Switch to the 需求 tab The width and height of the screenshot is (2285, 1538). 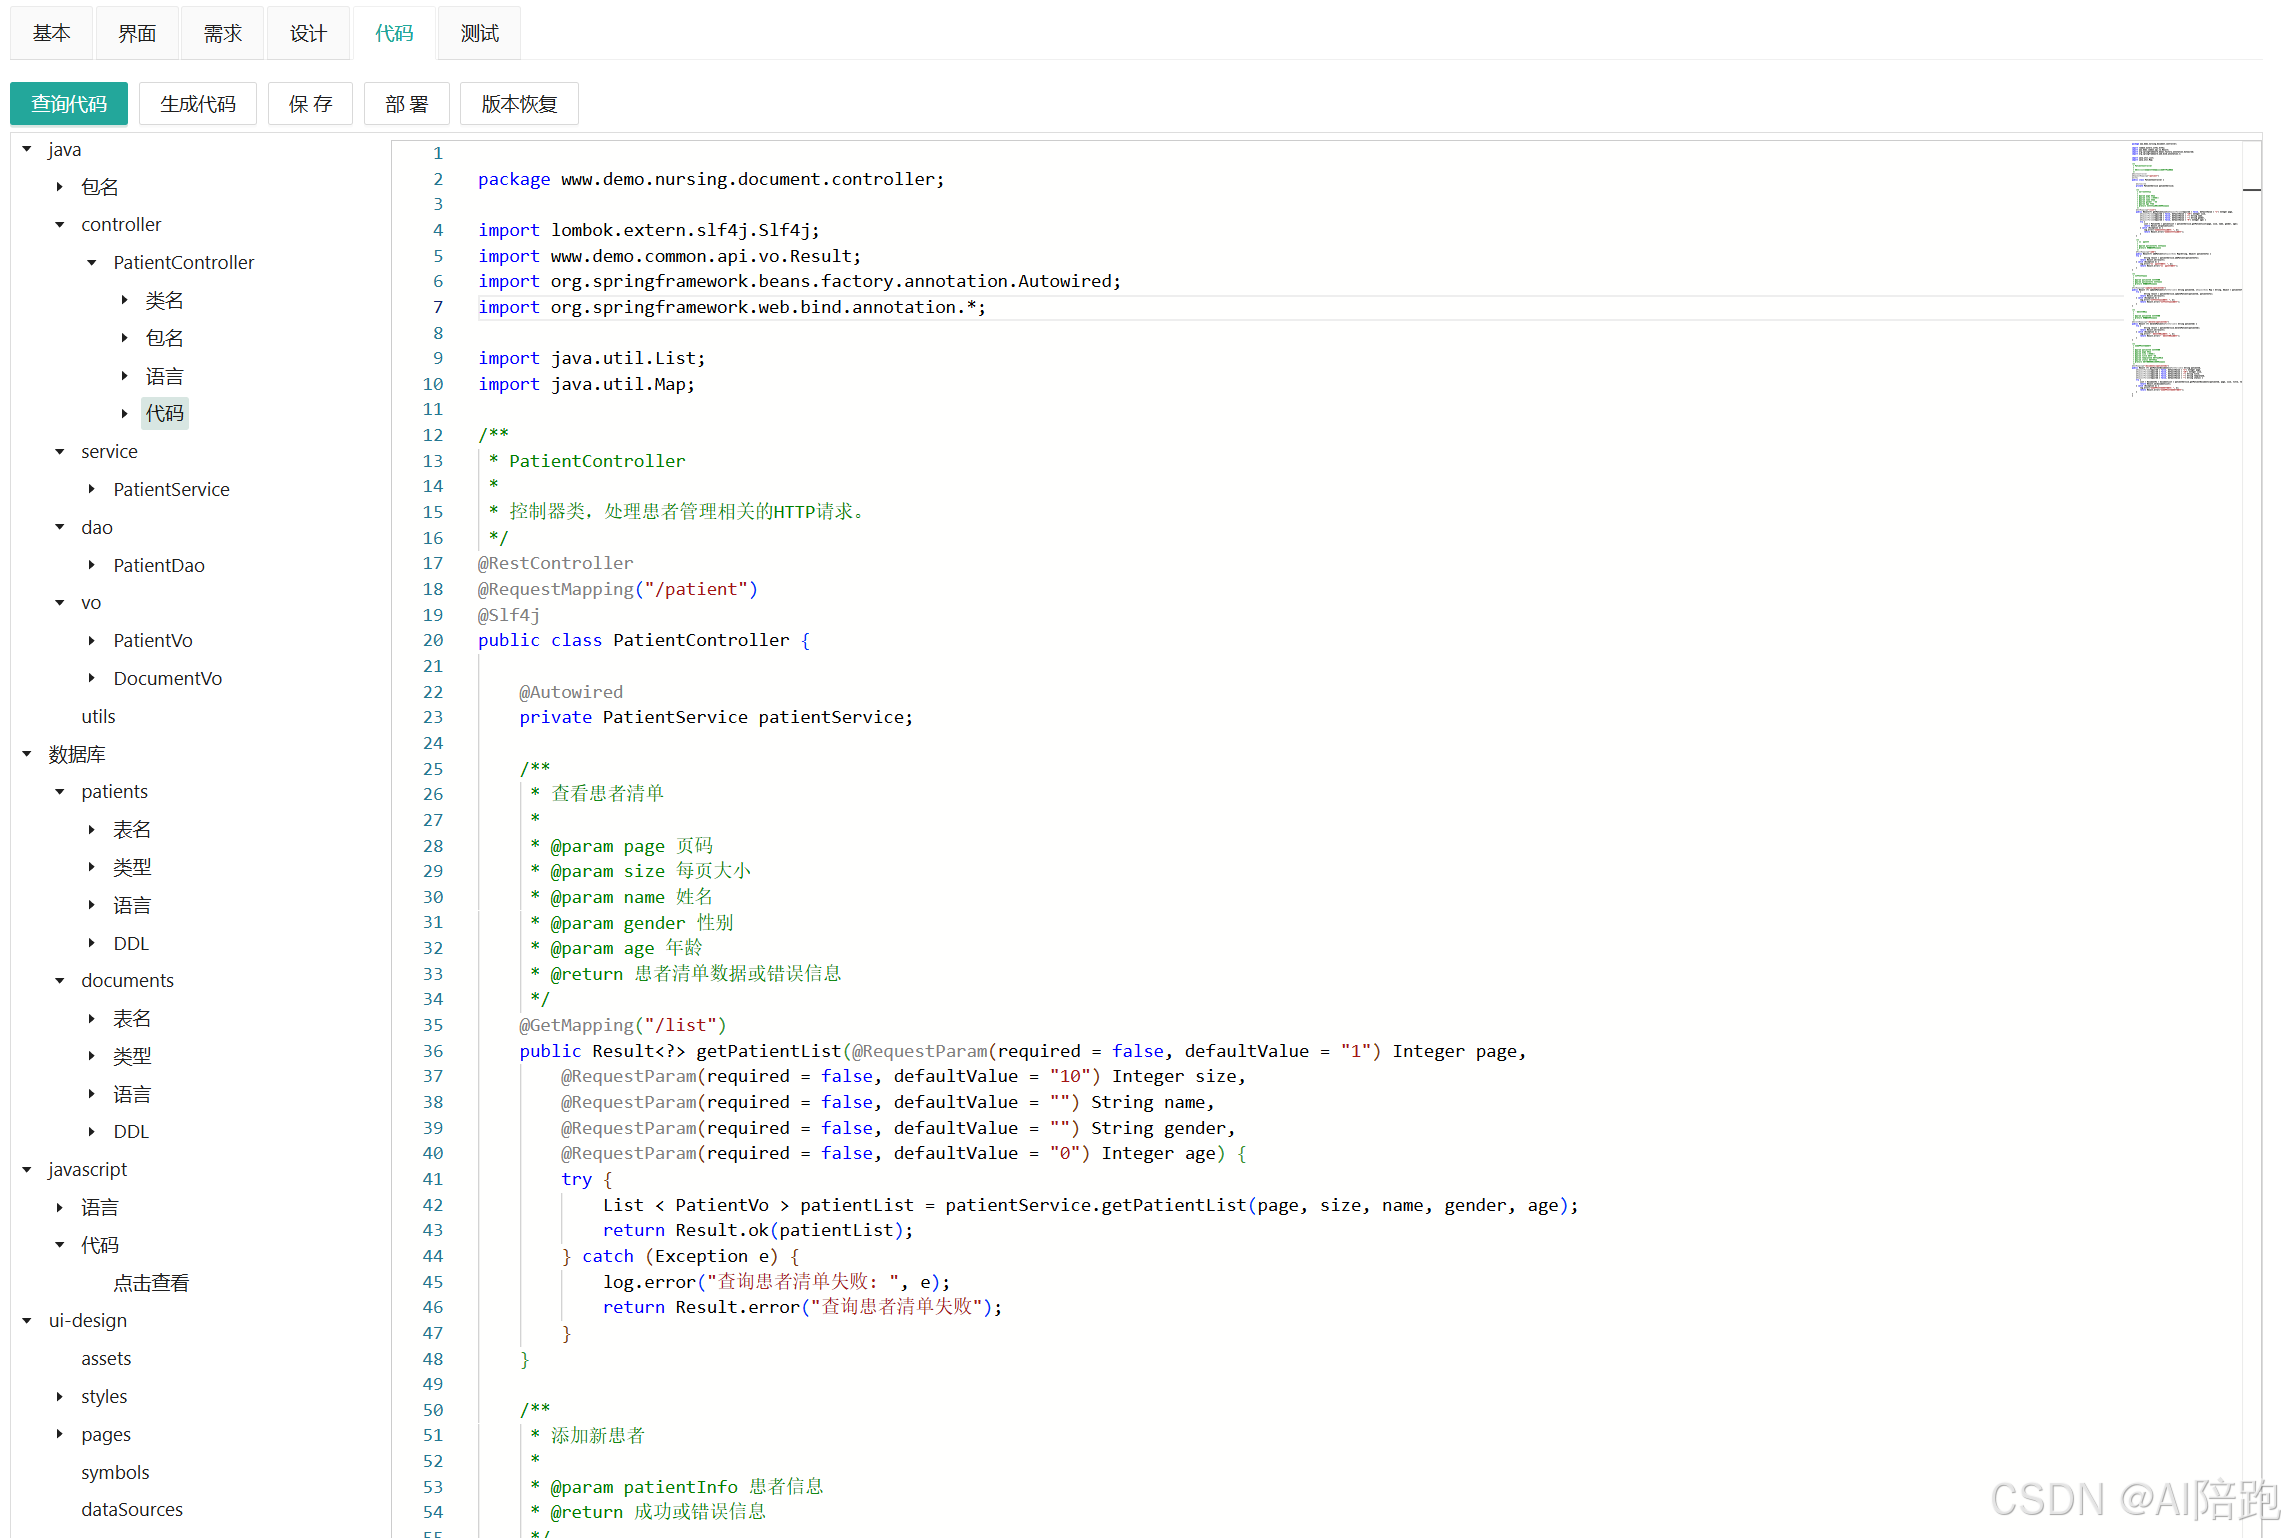coord(222,34)
